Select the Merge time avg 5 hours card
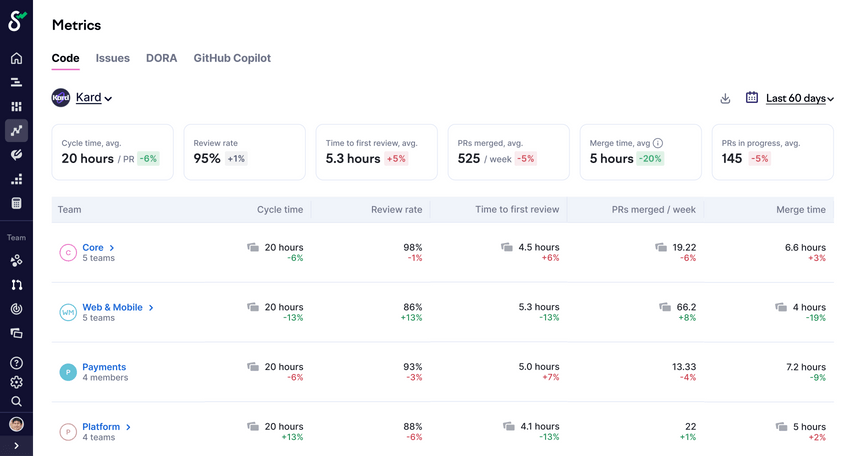This screenshot has width=868, height=456. coord(640,152)
